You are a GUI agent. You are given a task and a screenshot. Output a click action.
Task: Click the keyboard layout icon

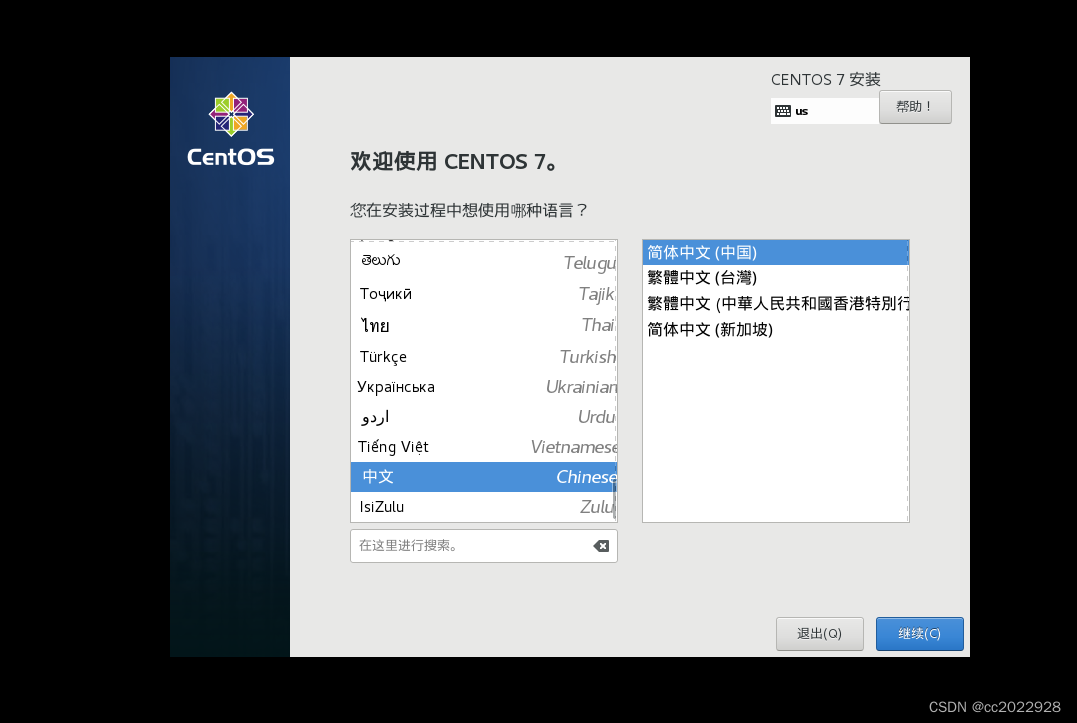[782, 111]
